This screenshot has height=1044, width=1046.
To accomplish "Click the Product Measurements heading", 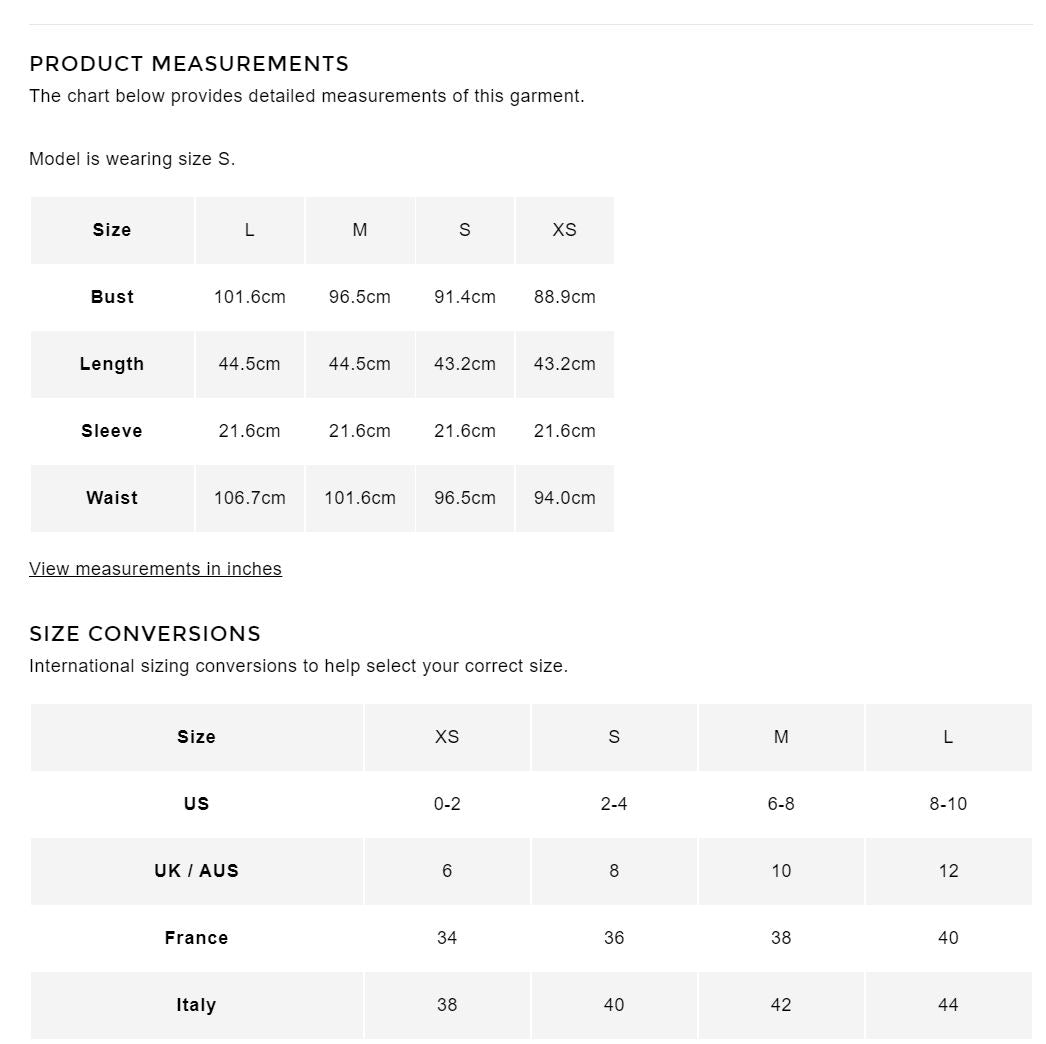I will pyautogui.click(x=189, y=64).
